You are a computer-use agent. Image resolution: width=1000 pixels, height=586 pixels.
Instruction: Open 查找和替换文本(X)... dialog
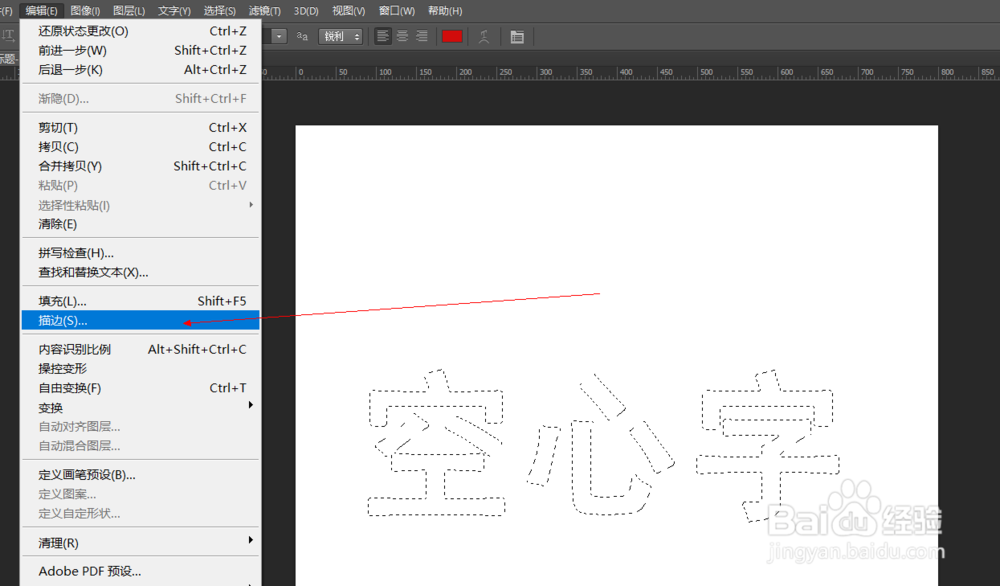pos(140,272)
